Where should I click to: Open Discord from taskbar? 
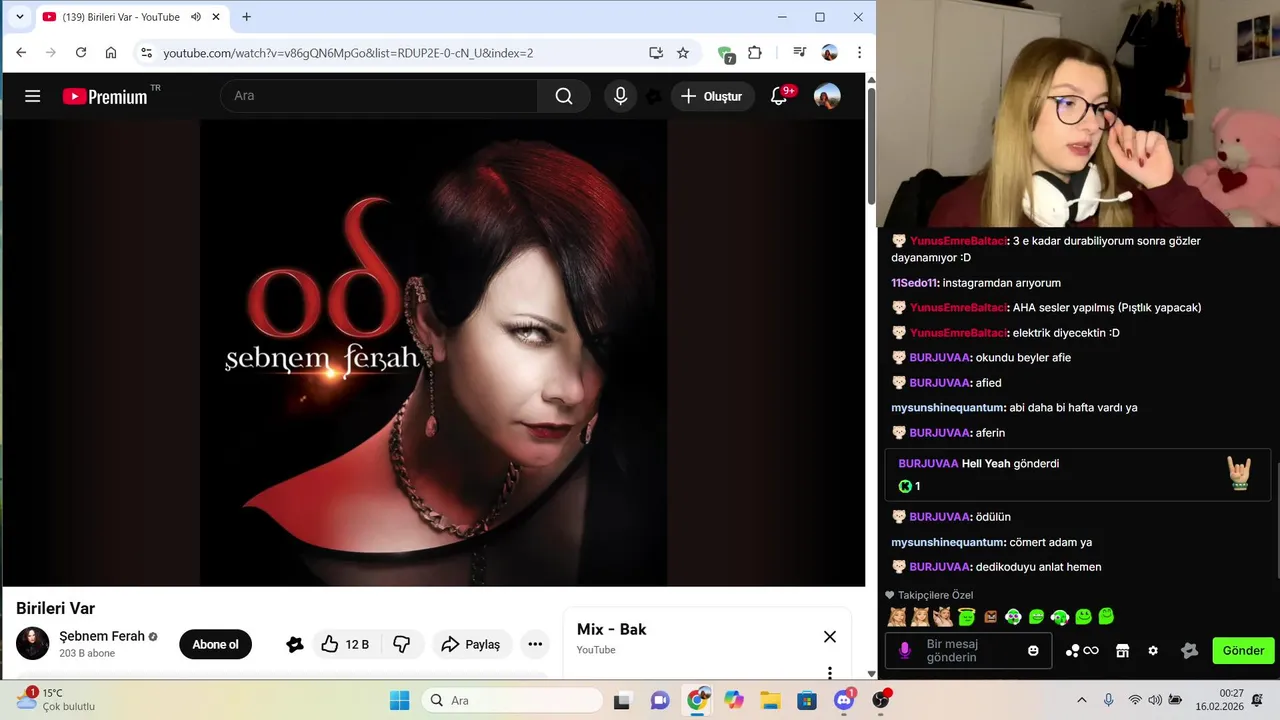tap(844, 700)
